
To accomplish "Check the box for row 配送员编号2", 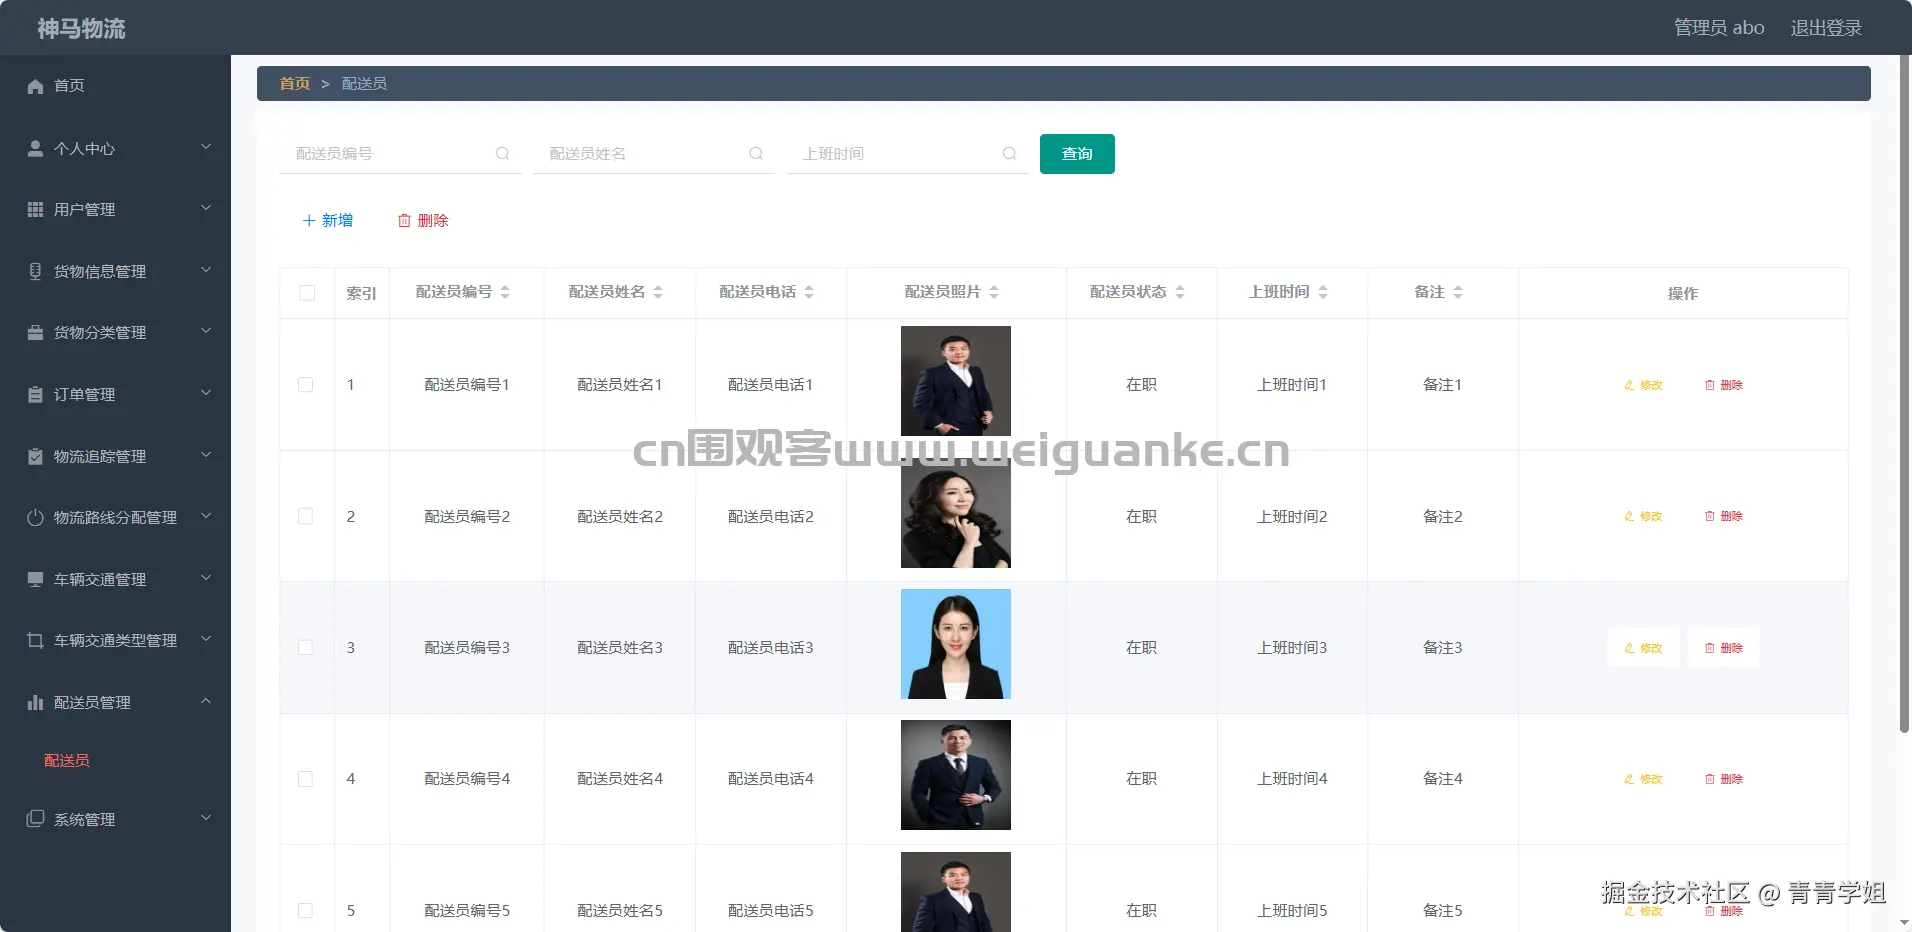I will point(306,516).
